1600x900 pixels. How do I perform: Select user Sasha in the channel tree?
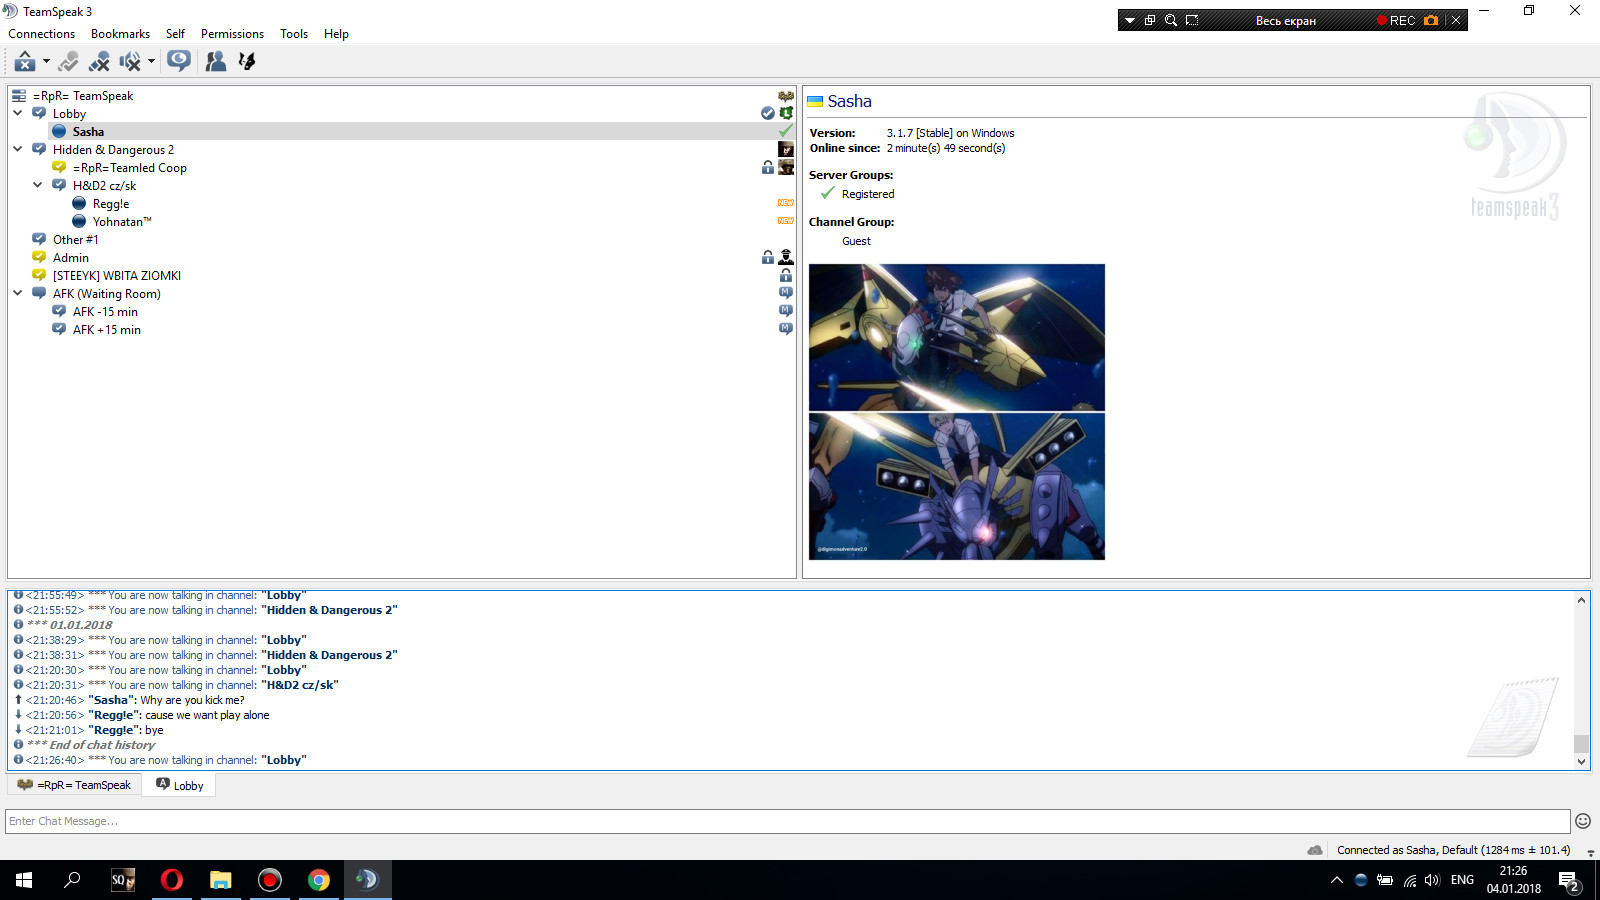pyautogui.click(x=88, y=132)
